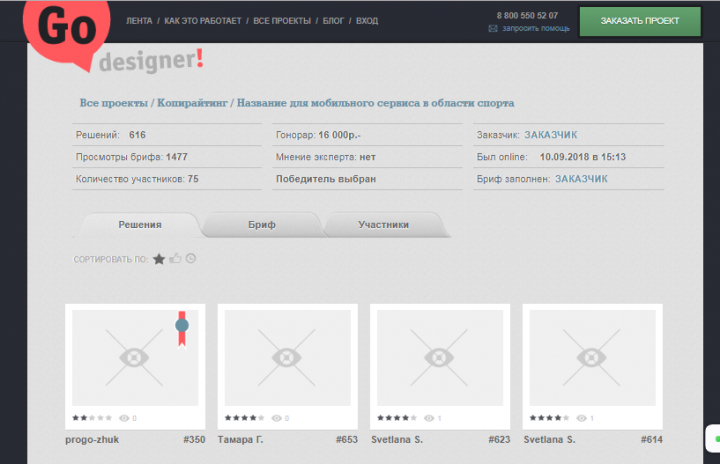
Task: Click Все проекты breadcrumb link
Action: pyautogui.click(x=113, y=103)
